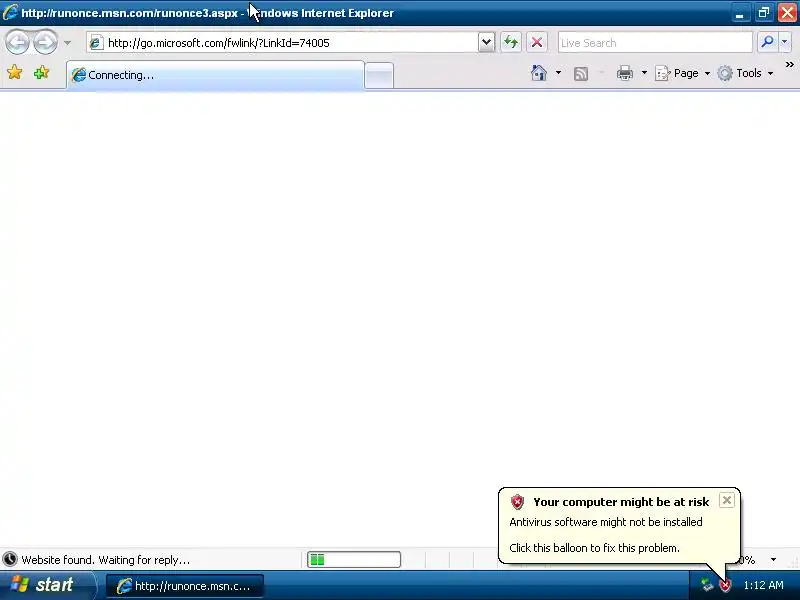Expand the address bar history dropdown
800x600 pixels.
coord(487,42)
